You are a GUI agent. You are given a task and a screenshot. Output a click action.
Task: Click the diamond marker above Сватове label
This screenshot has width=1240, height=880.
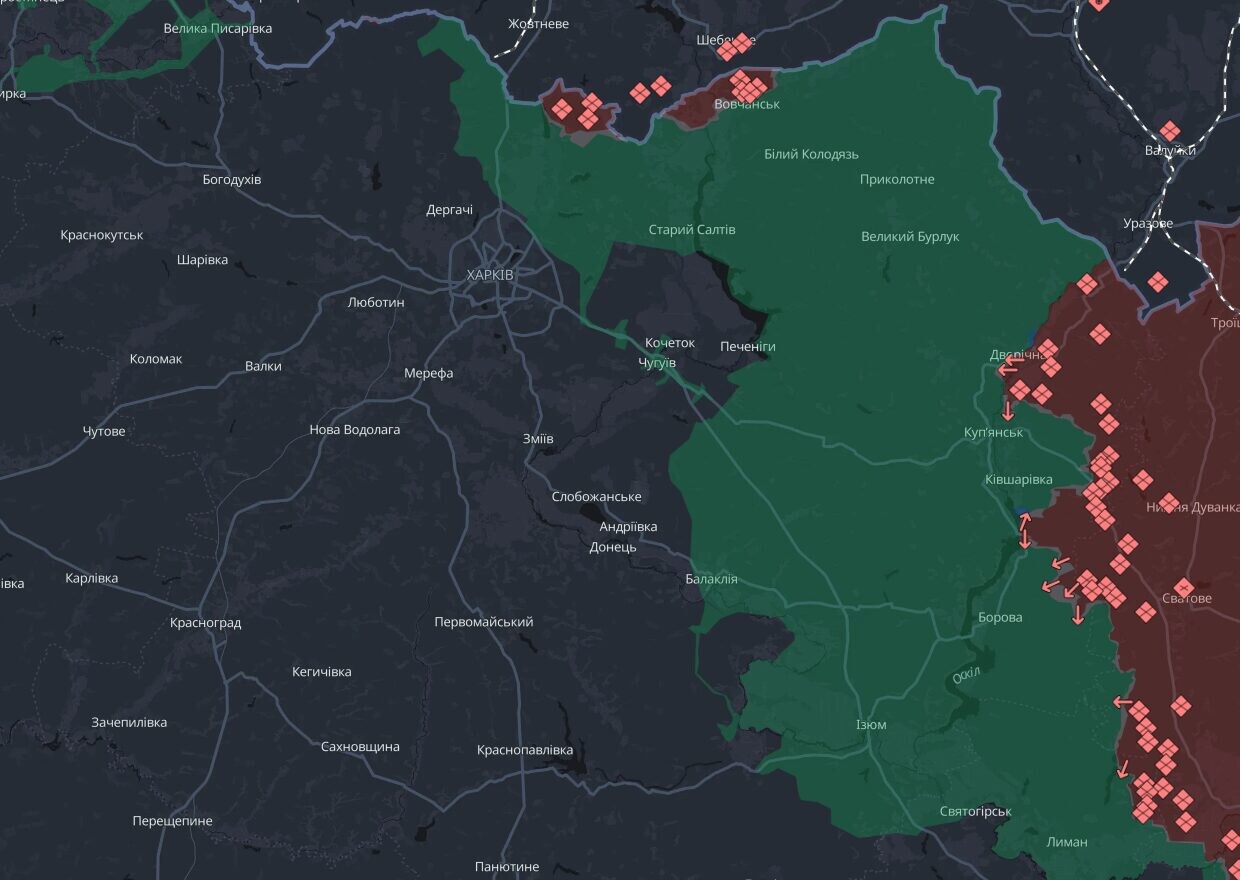1183,587
